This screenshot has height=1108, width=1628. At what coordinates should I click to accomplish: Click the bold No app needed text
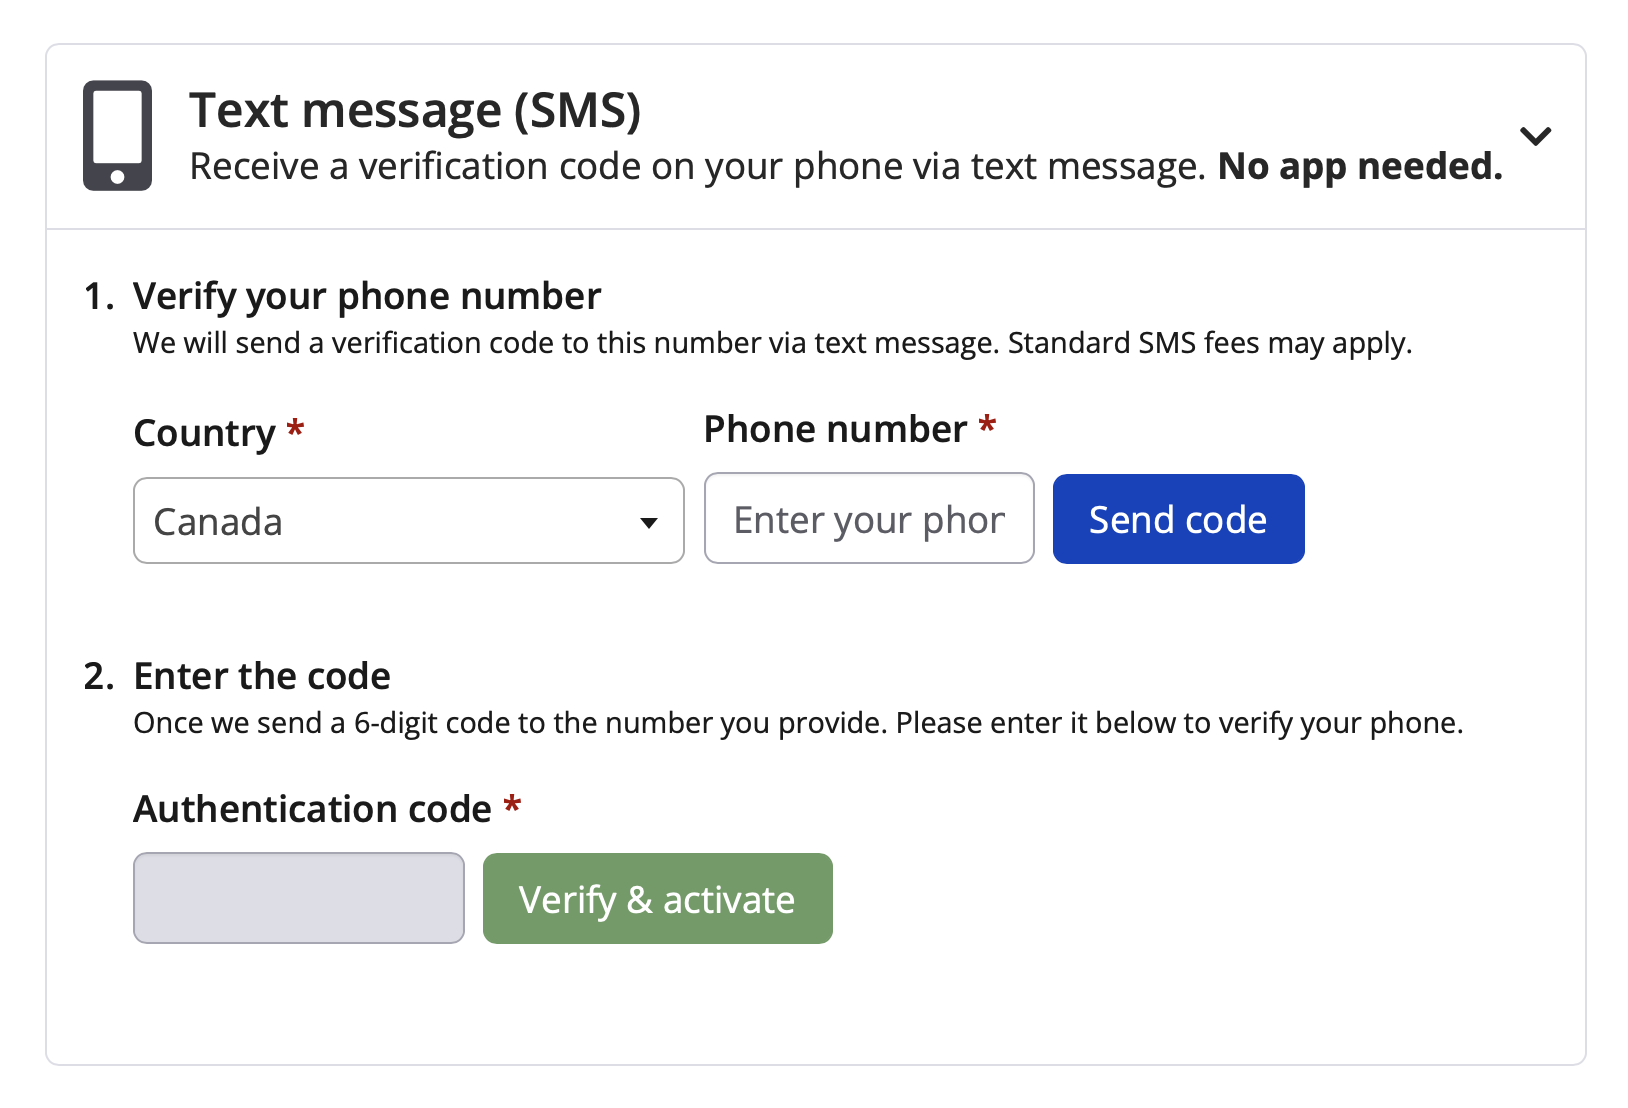[1359, 167]
